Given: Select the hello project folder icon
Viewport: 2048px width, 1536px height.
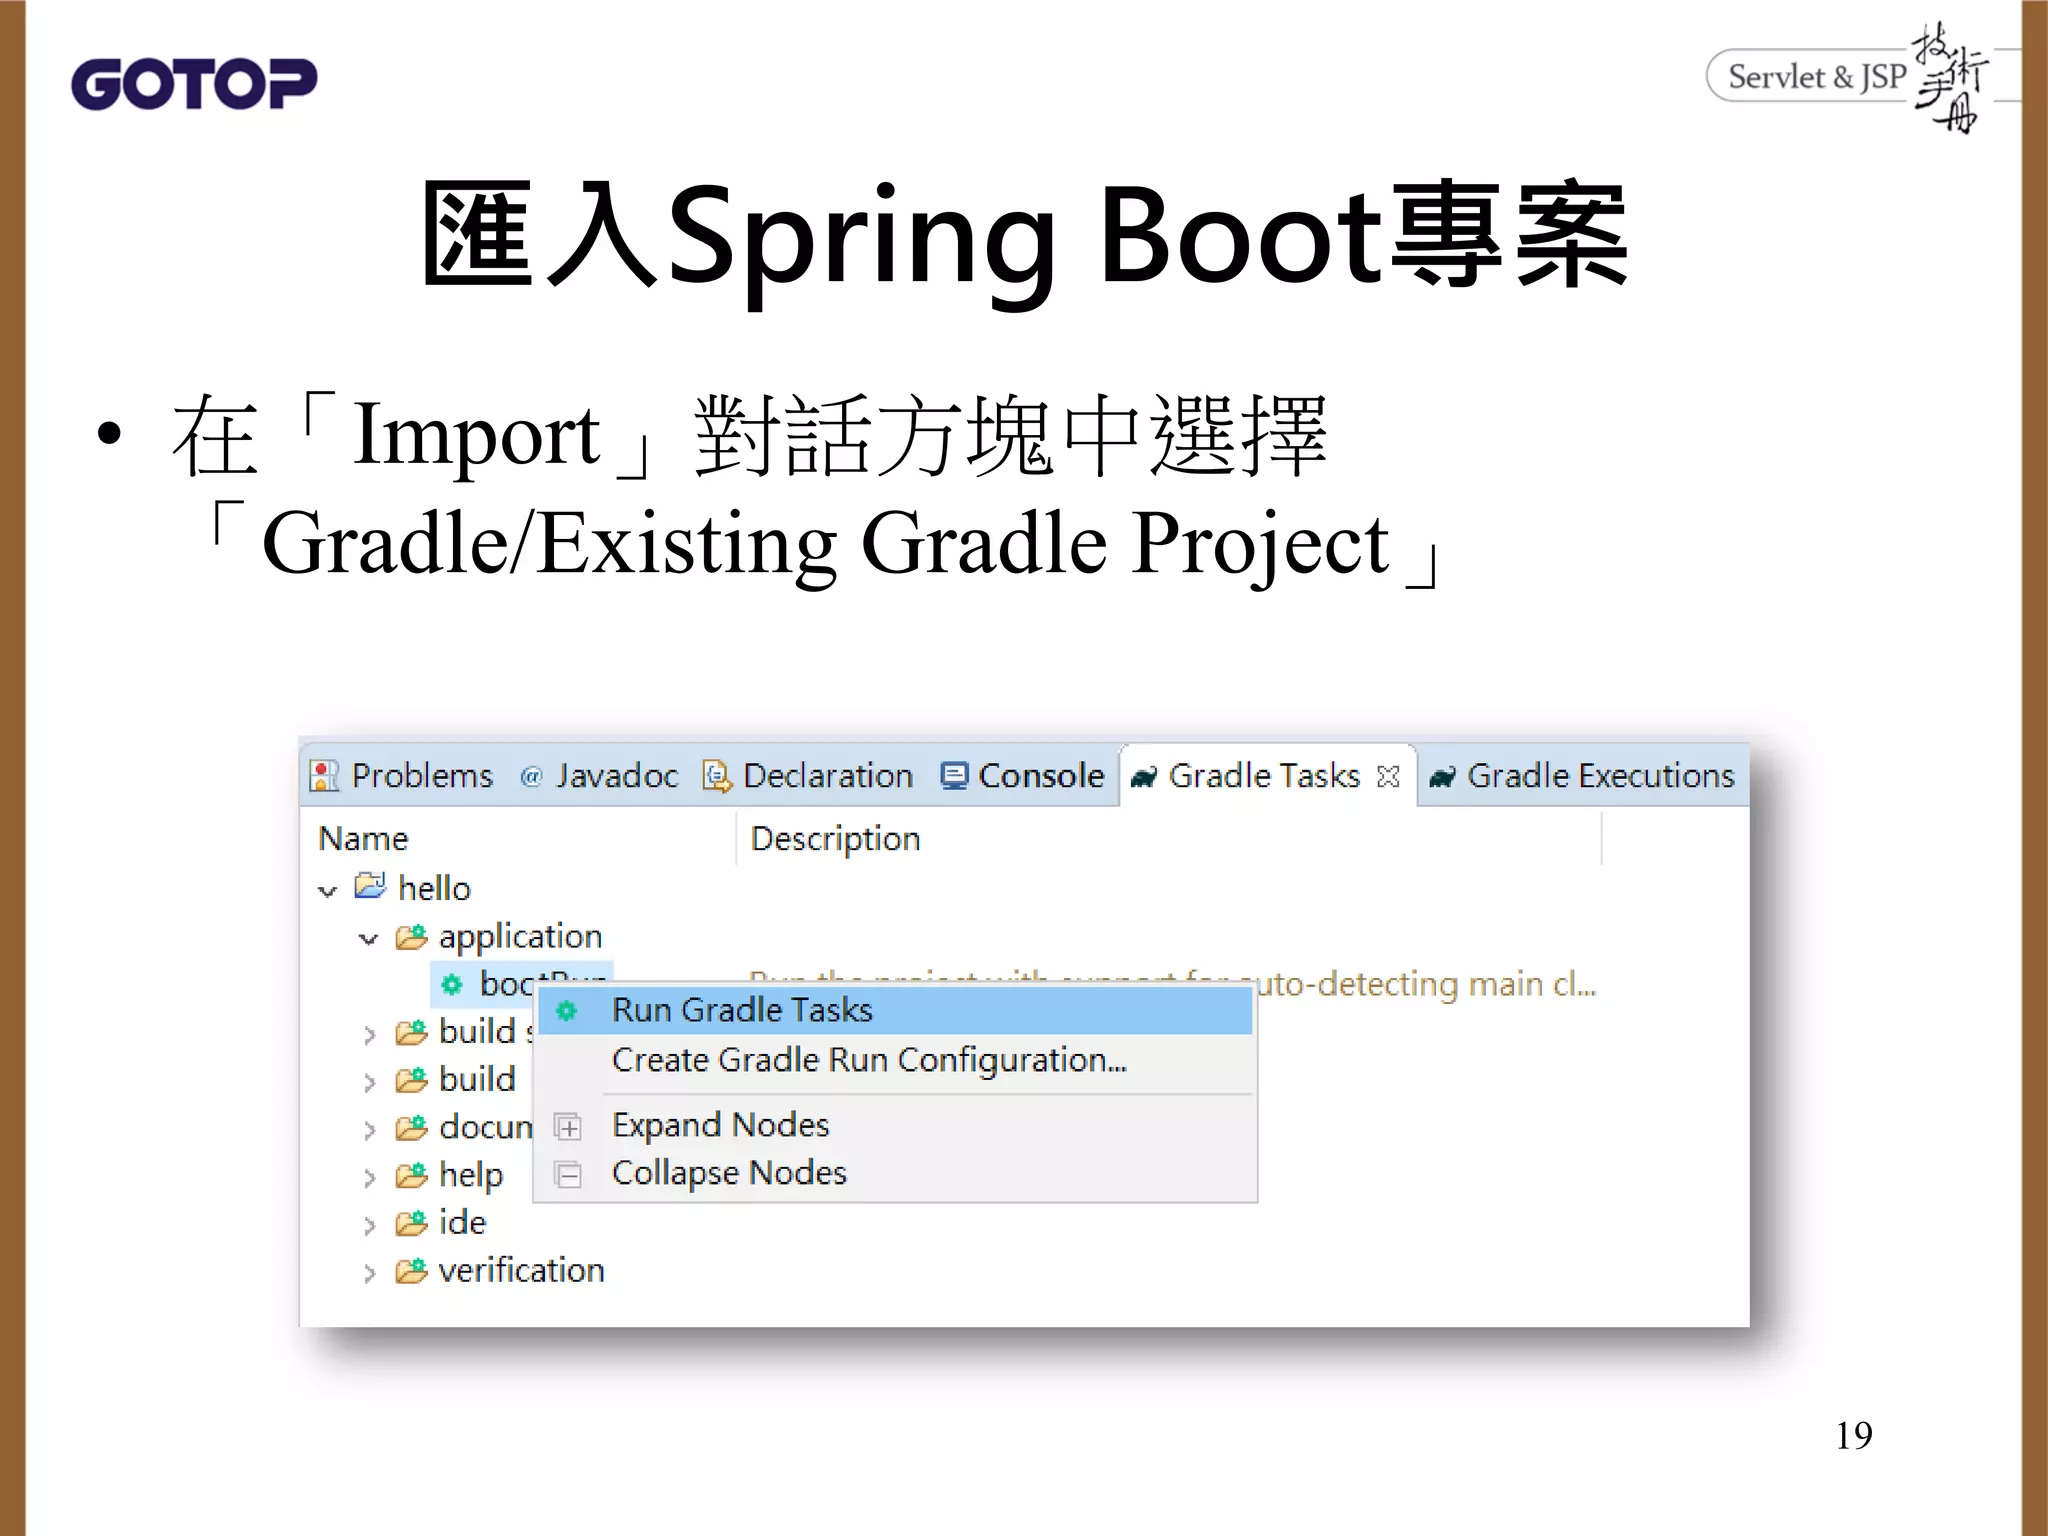Looking at the screenshot, I should pos(370,886).
